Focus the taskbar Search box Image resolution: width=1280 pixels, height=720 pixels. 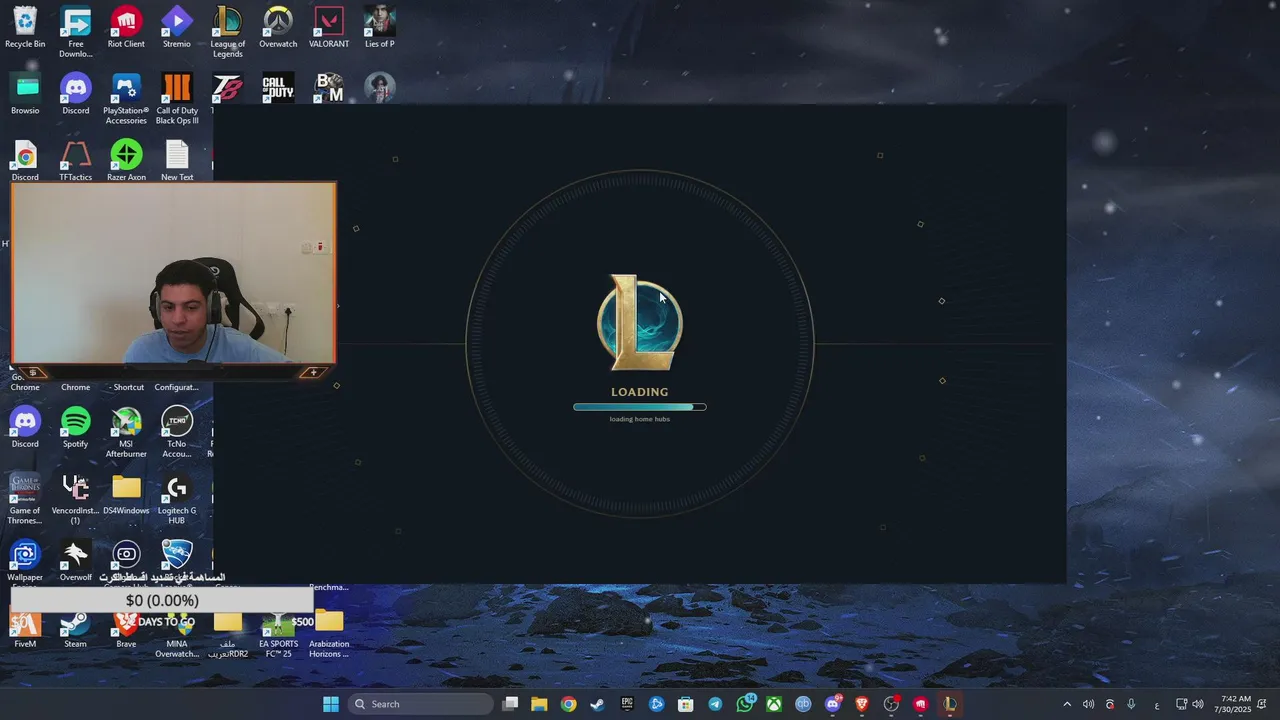(421, 704)
